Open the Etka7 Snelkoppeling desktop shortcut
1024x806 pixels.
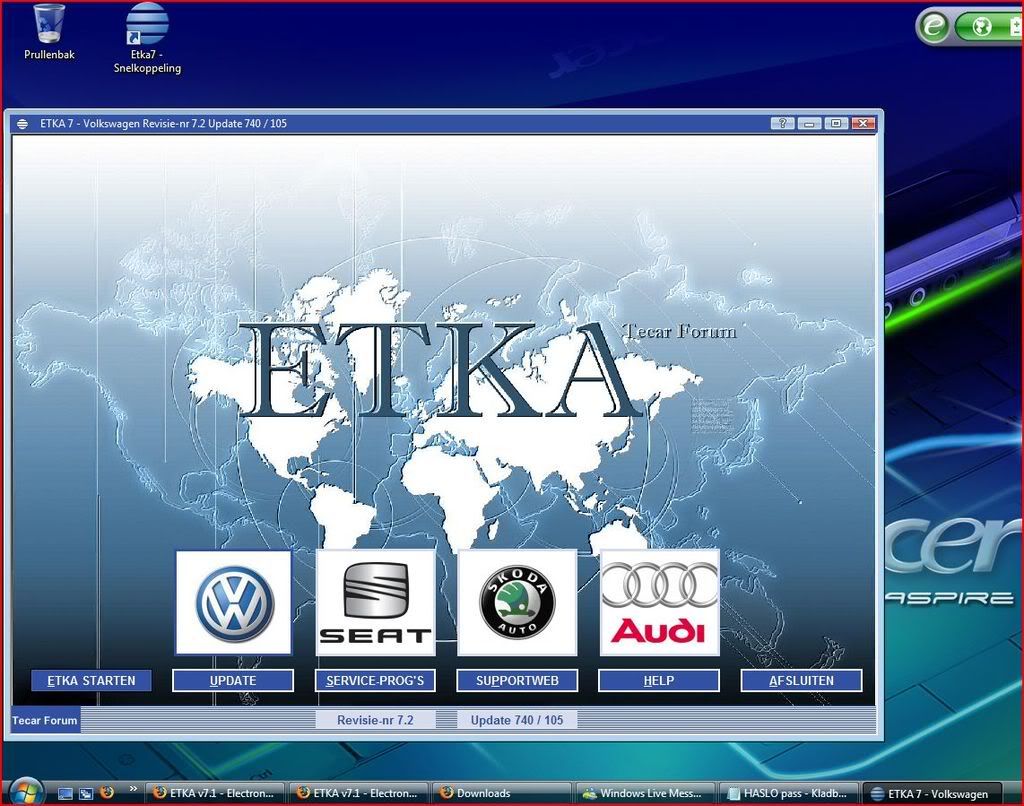coord(147,38)
